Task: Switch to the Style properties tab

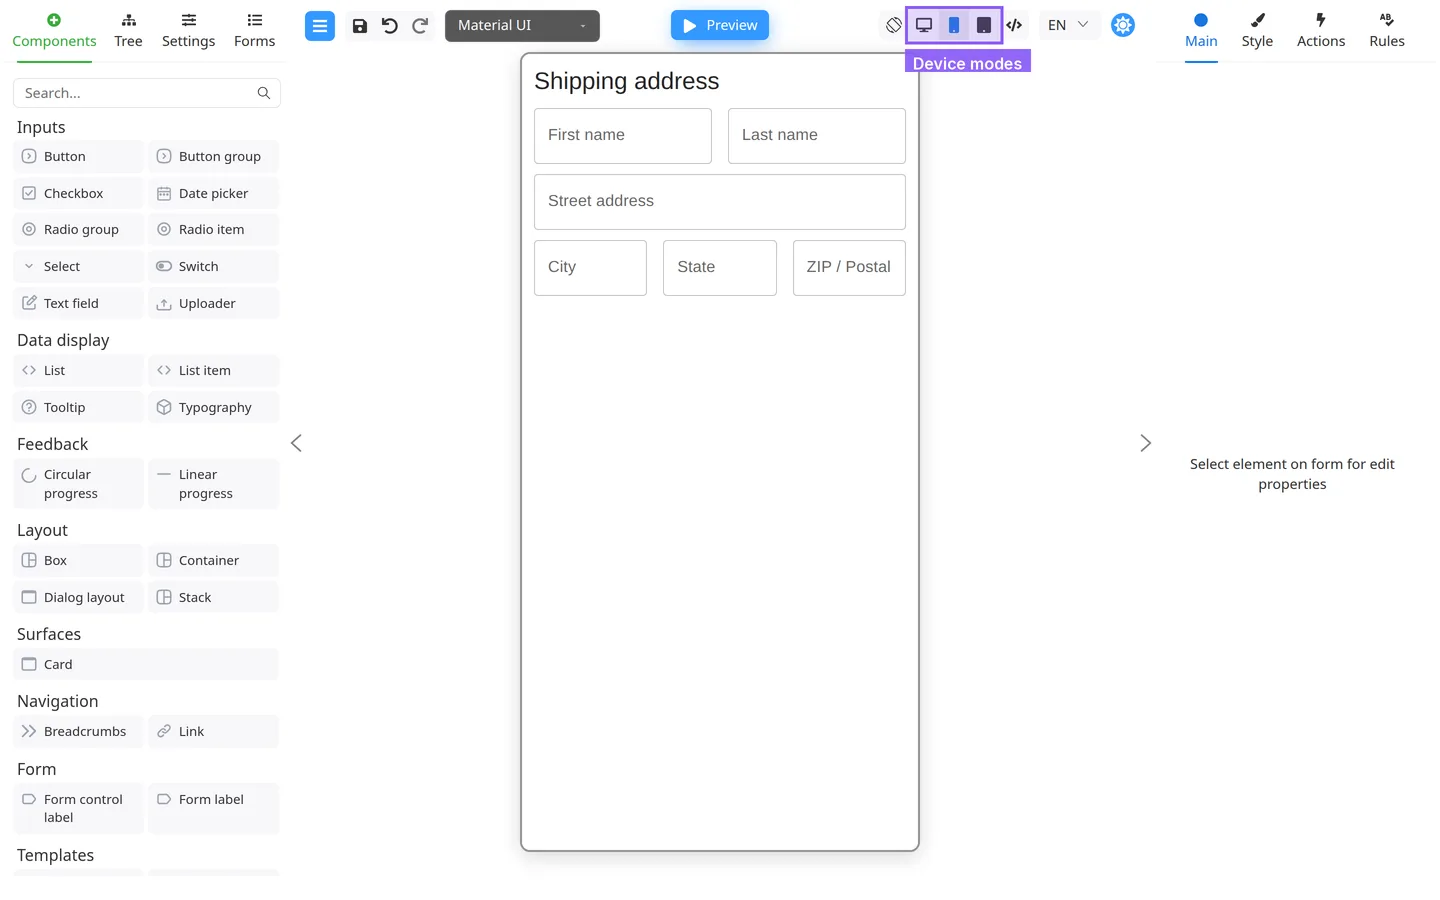Action: [x=1257, y=31]
